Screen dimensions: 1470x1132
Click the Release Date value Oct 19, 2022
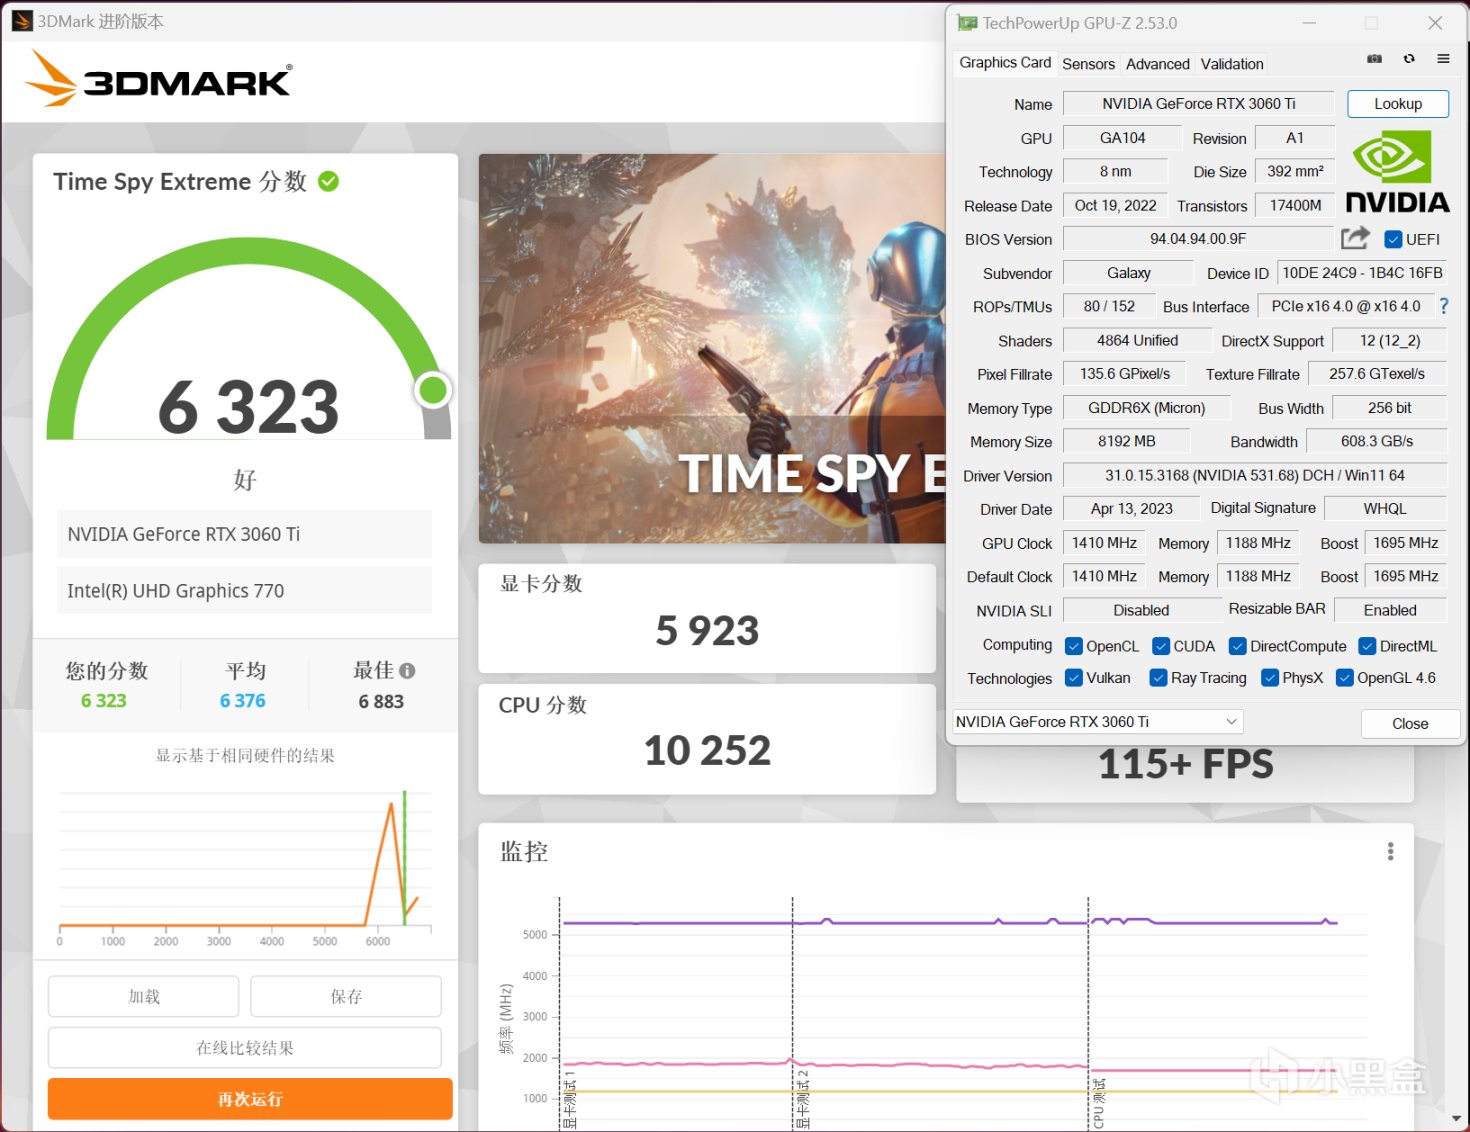pyautogui.click(x=1115, y=205)
